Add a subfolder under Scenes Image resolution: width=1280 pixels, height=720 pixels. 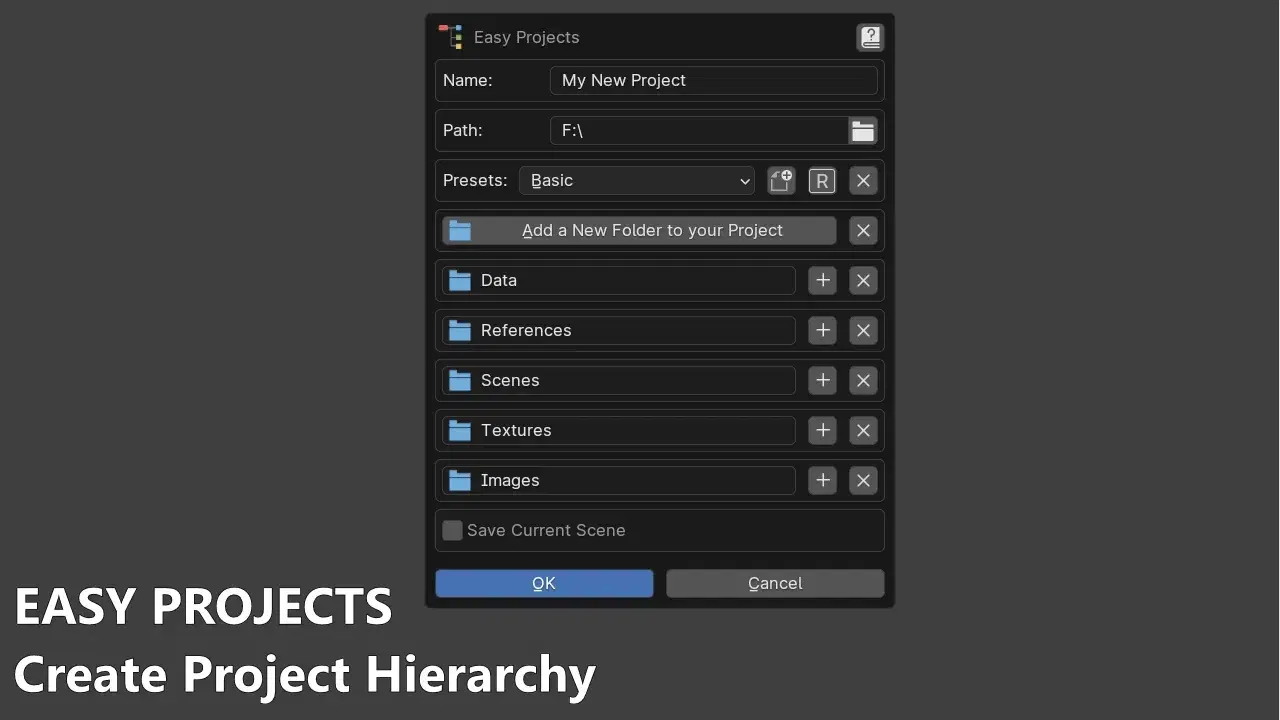click(x=822, y=380)
